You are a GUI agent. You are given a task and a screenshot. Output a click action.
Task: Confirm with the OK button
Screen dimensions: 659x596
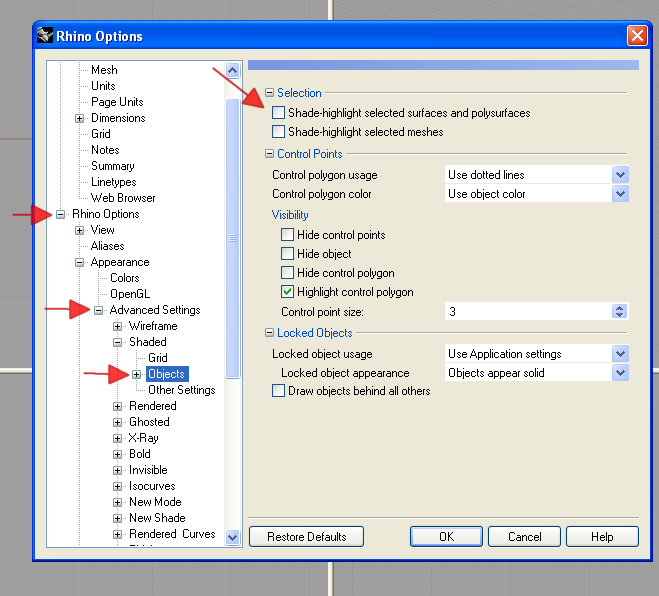446,537
